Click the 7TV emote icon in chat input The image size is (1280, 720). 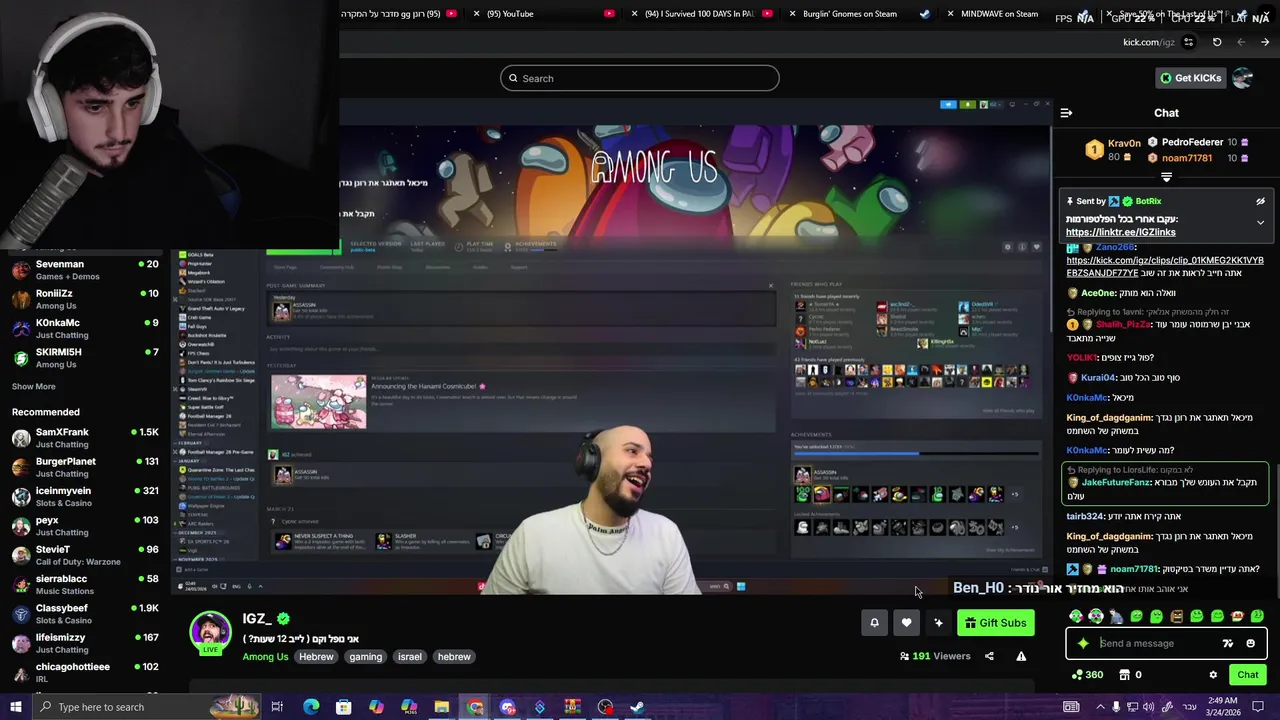pos(1228,644)
